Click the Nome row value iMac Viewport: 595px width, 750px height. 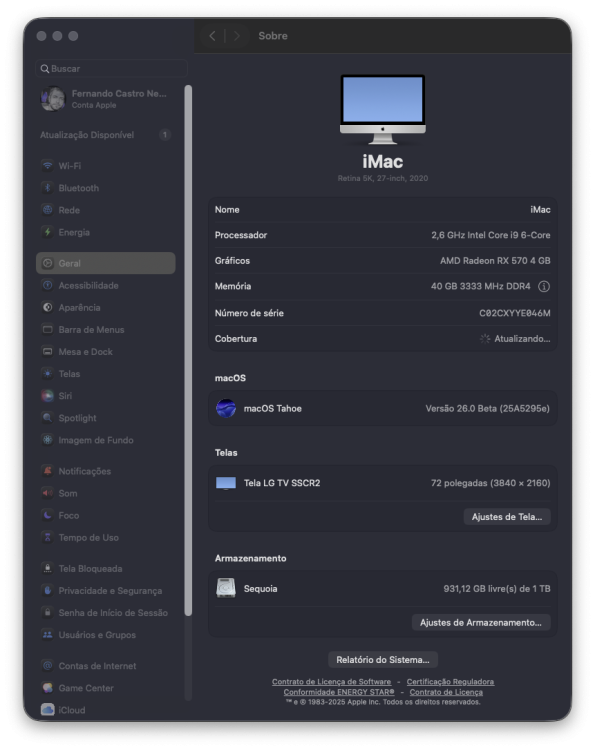point(540,210)
